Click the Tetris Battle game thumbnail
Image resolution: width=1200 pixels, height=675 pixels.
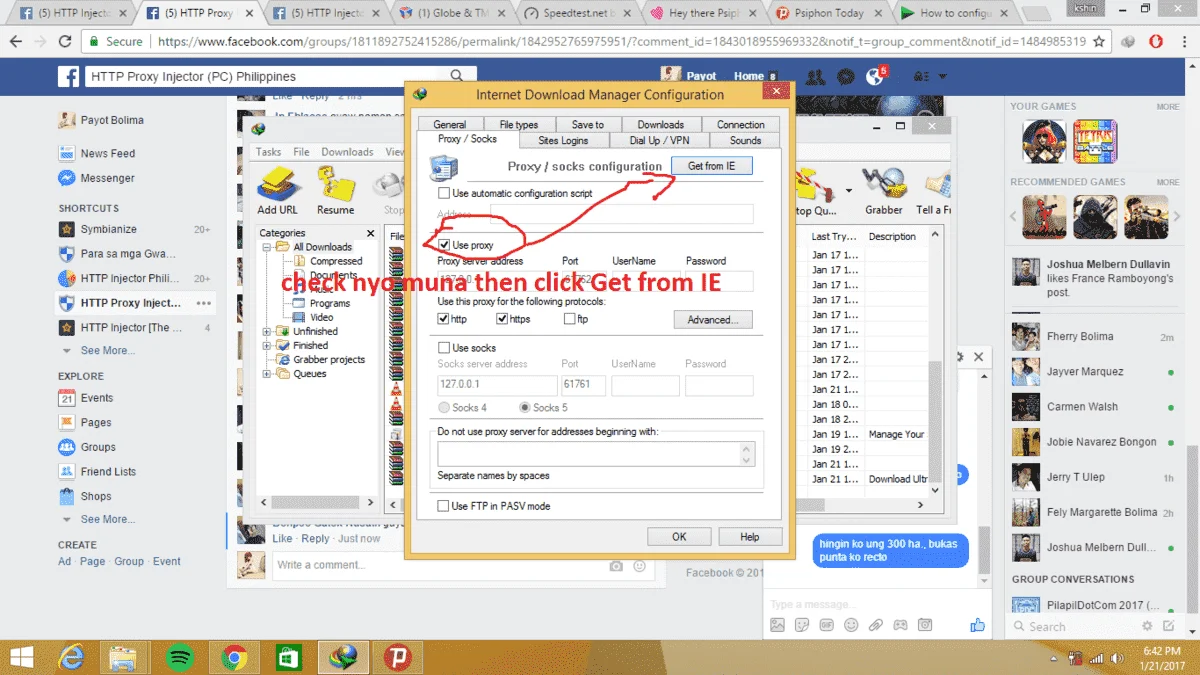point(1095,141)
